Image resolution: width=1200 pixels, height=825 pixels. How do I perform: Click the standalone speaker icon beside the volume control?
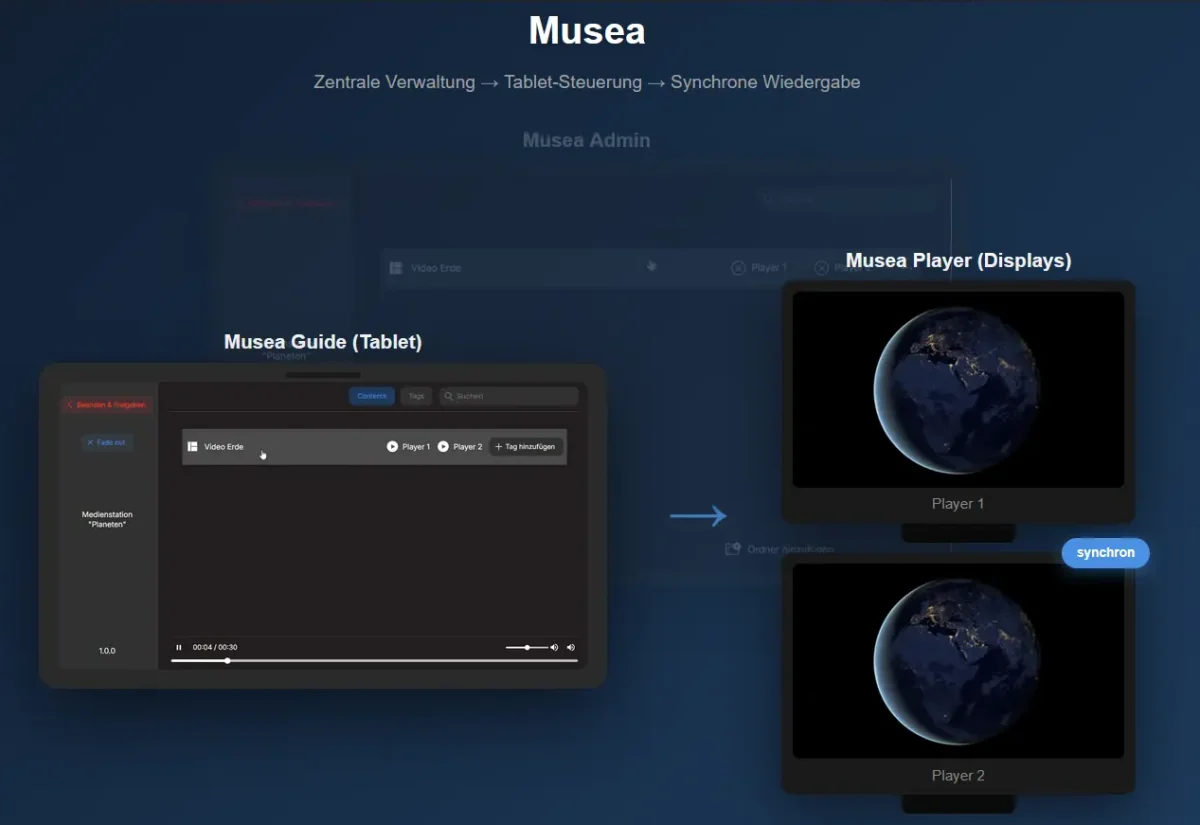[x=571, y=647]
